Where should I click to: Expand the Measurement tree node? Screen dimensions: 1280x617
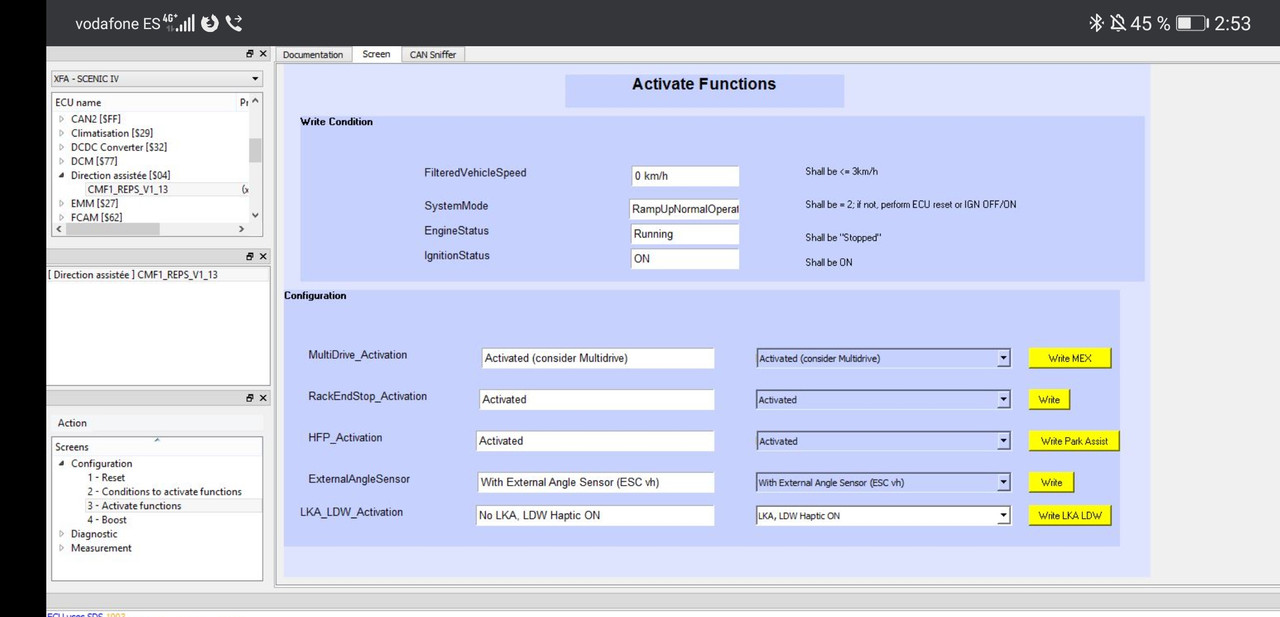point(62,548)
